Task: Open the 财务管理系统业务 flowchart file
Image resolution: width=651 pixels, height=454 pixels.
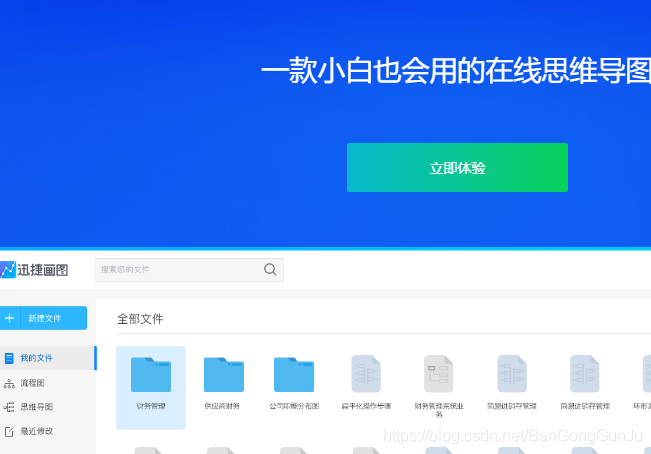Action: [x=439, y=386]
